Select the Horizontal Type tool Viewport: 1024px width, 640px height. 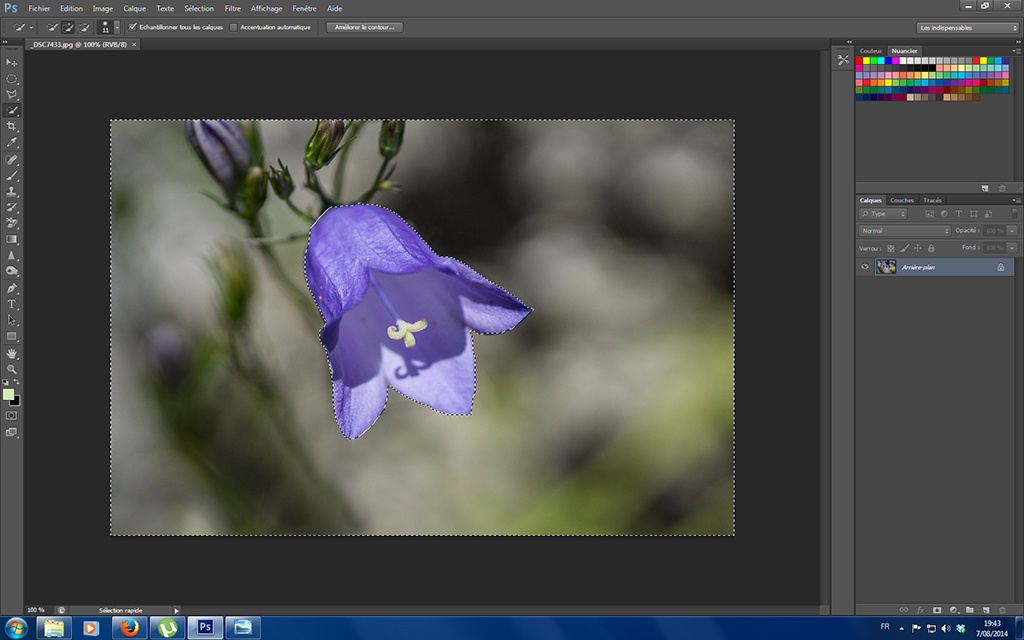coord(12,304)
